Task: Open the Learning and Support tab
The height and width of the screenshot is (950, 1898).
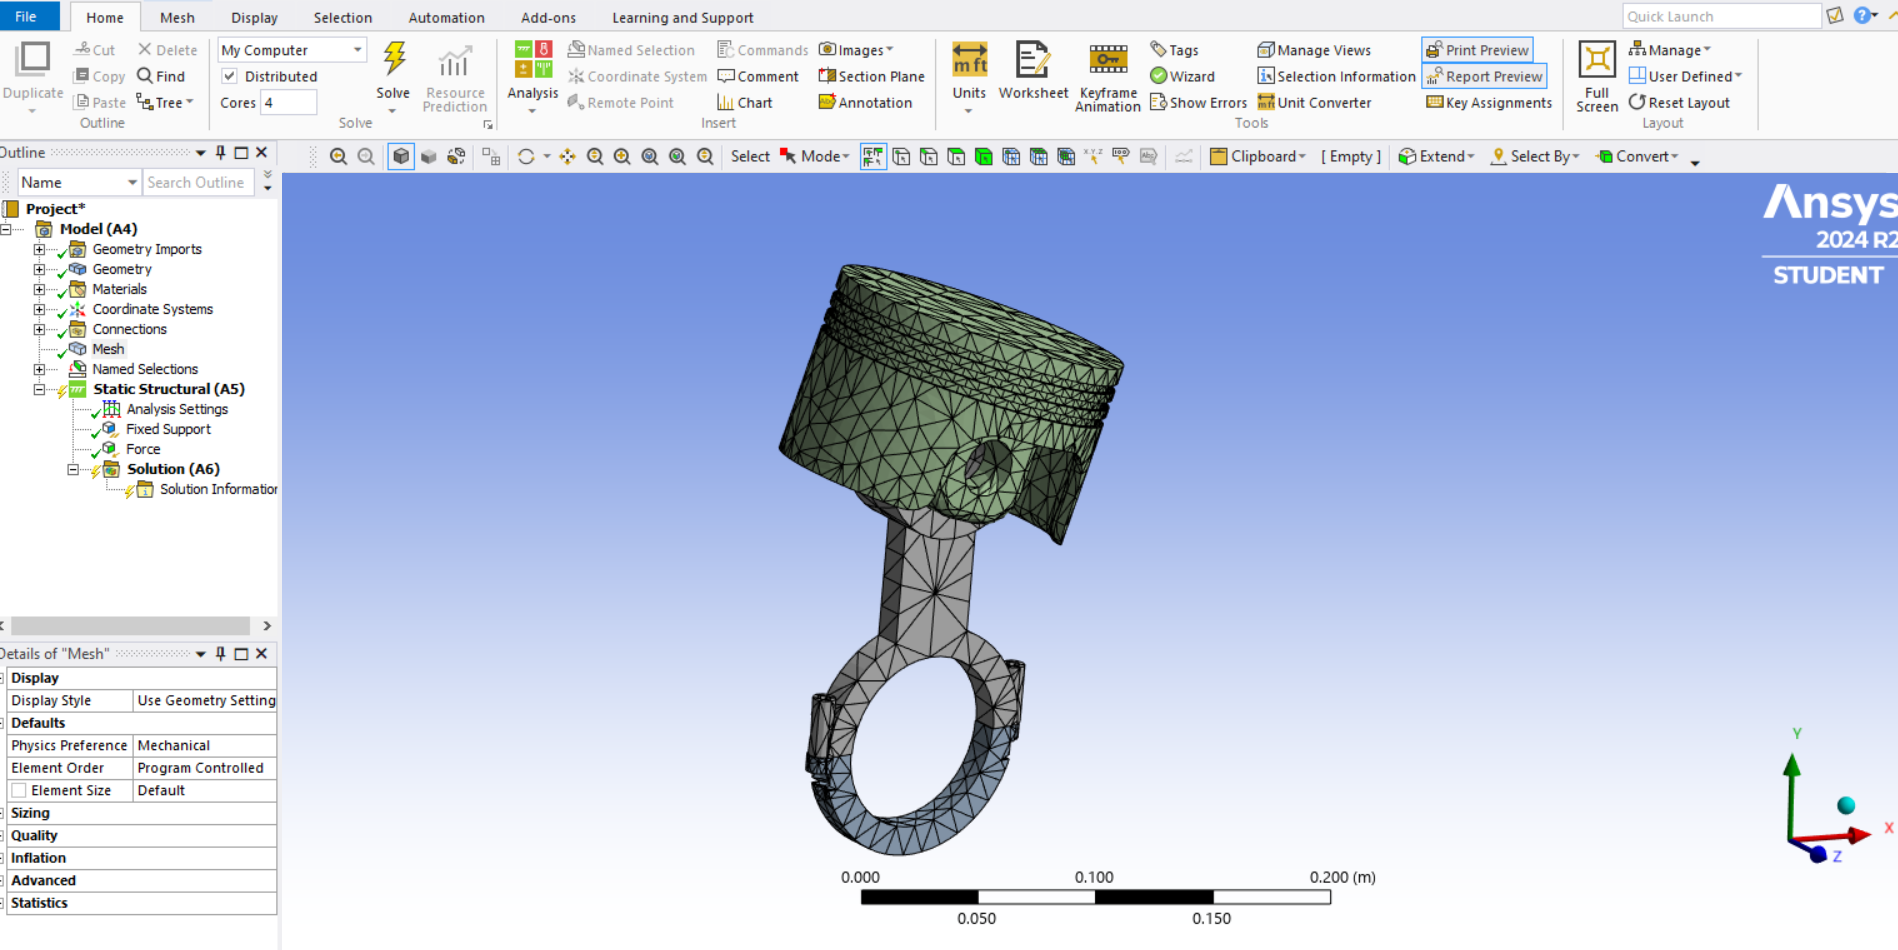Action: tap(683, 18)
